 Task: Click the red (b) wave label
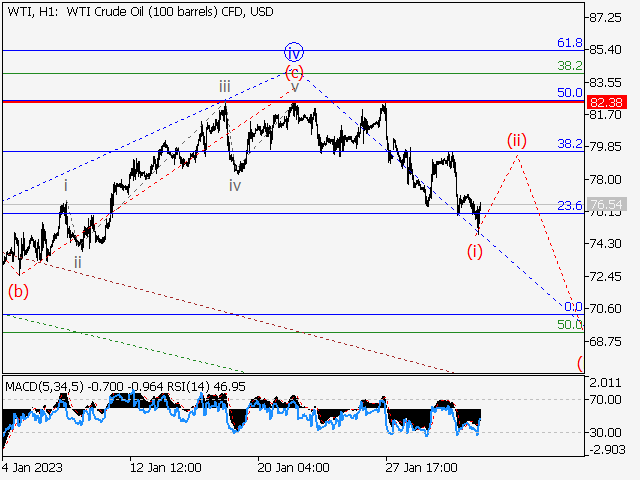18,291
